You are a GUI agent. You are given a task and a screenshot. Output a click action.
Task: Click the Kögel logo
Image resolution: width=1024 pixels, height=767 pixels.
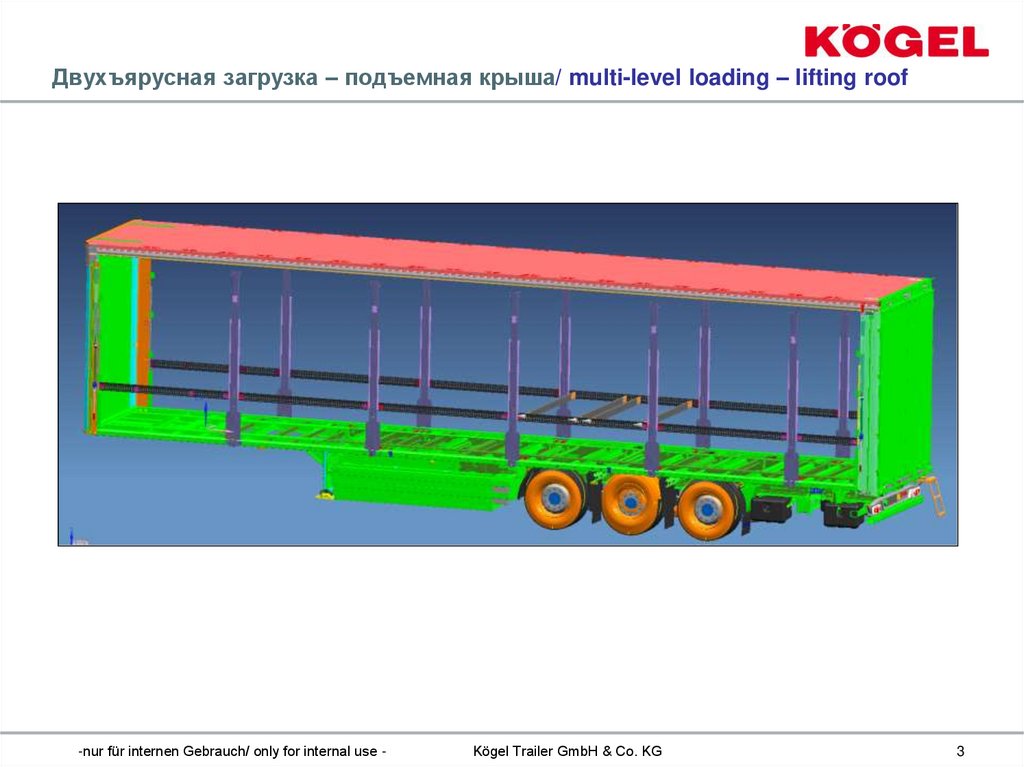pos(895,36)
